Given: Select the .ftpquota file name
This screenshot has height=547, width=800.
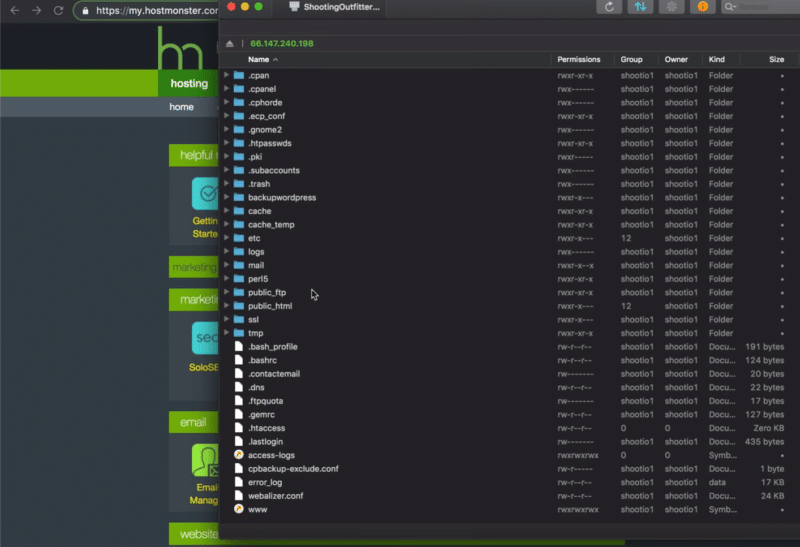Looking at the screenshot, I should (x=265, y=401).
